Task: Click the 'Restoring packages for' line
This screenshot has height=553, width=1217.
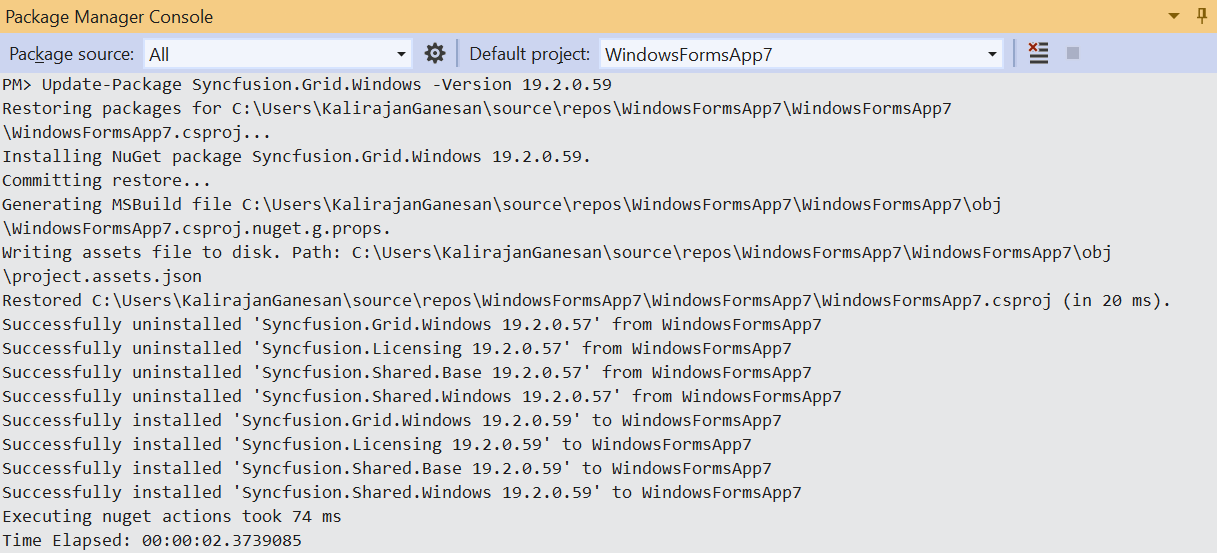Action: (x=477, y=108)
